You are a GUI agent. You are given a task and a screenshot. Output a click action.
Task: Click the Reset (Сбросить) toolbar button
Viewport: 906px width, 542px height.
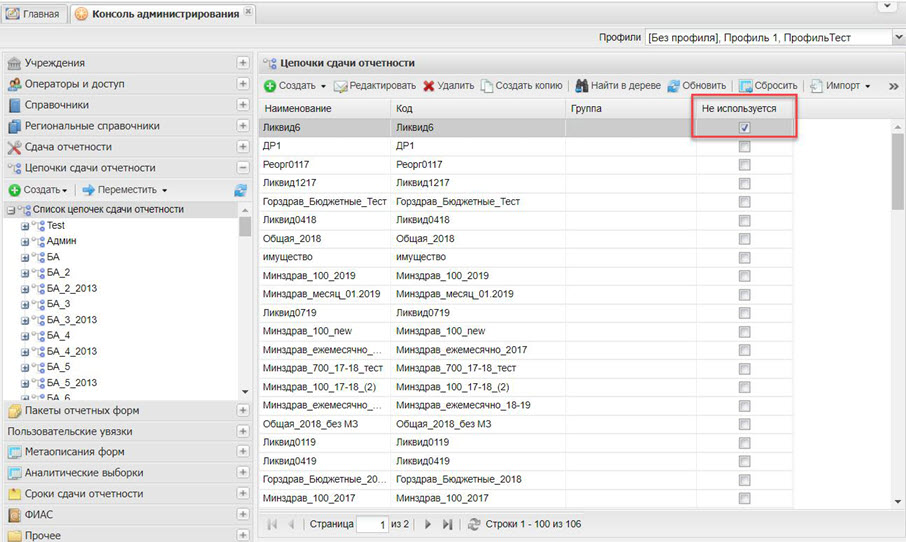point(745,86)
